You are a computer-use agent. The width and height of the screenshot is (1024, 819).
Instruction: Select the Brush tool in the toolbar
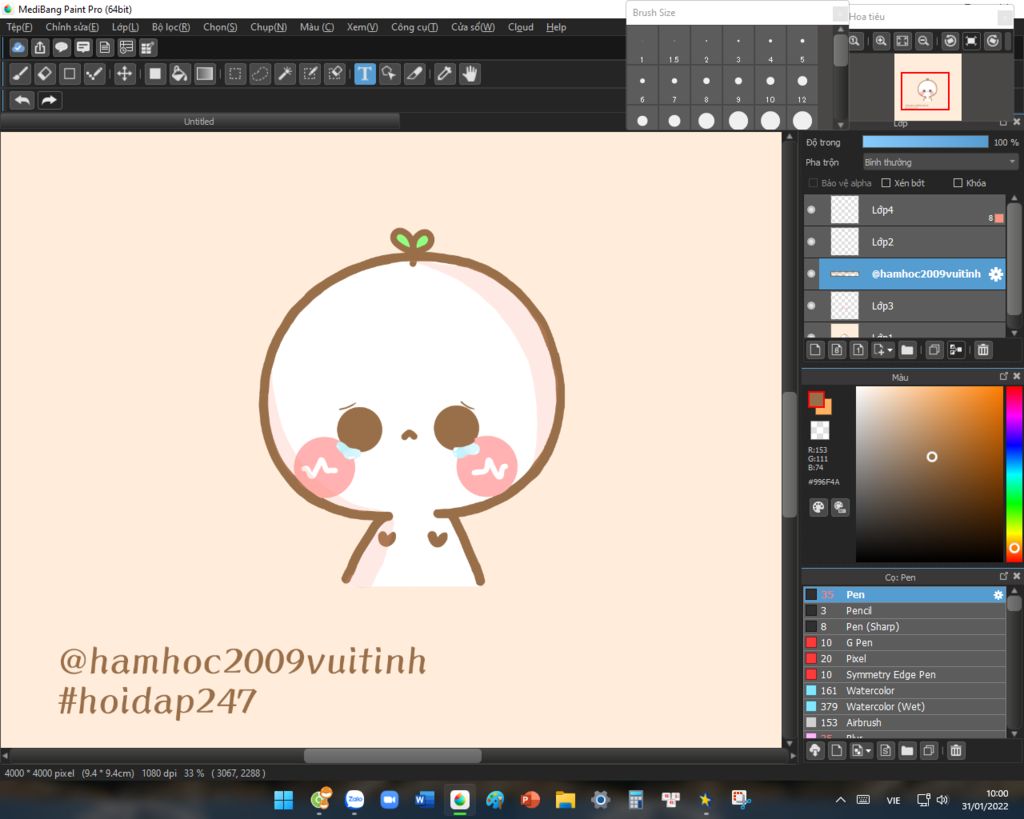coord(20,74)
